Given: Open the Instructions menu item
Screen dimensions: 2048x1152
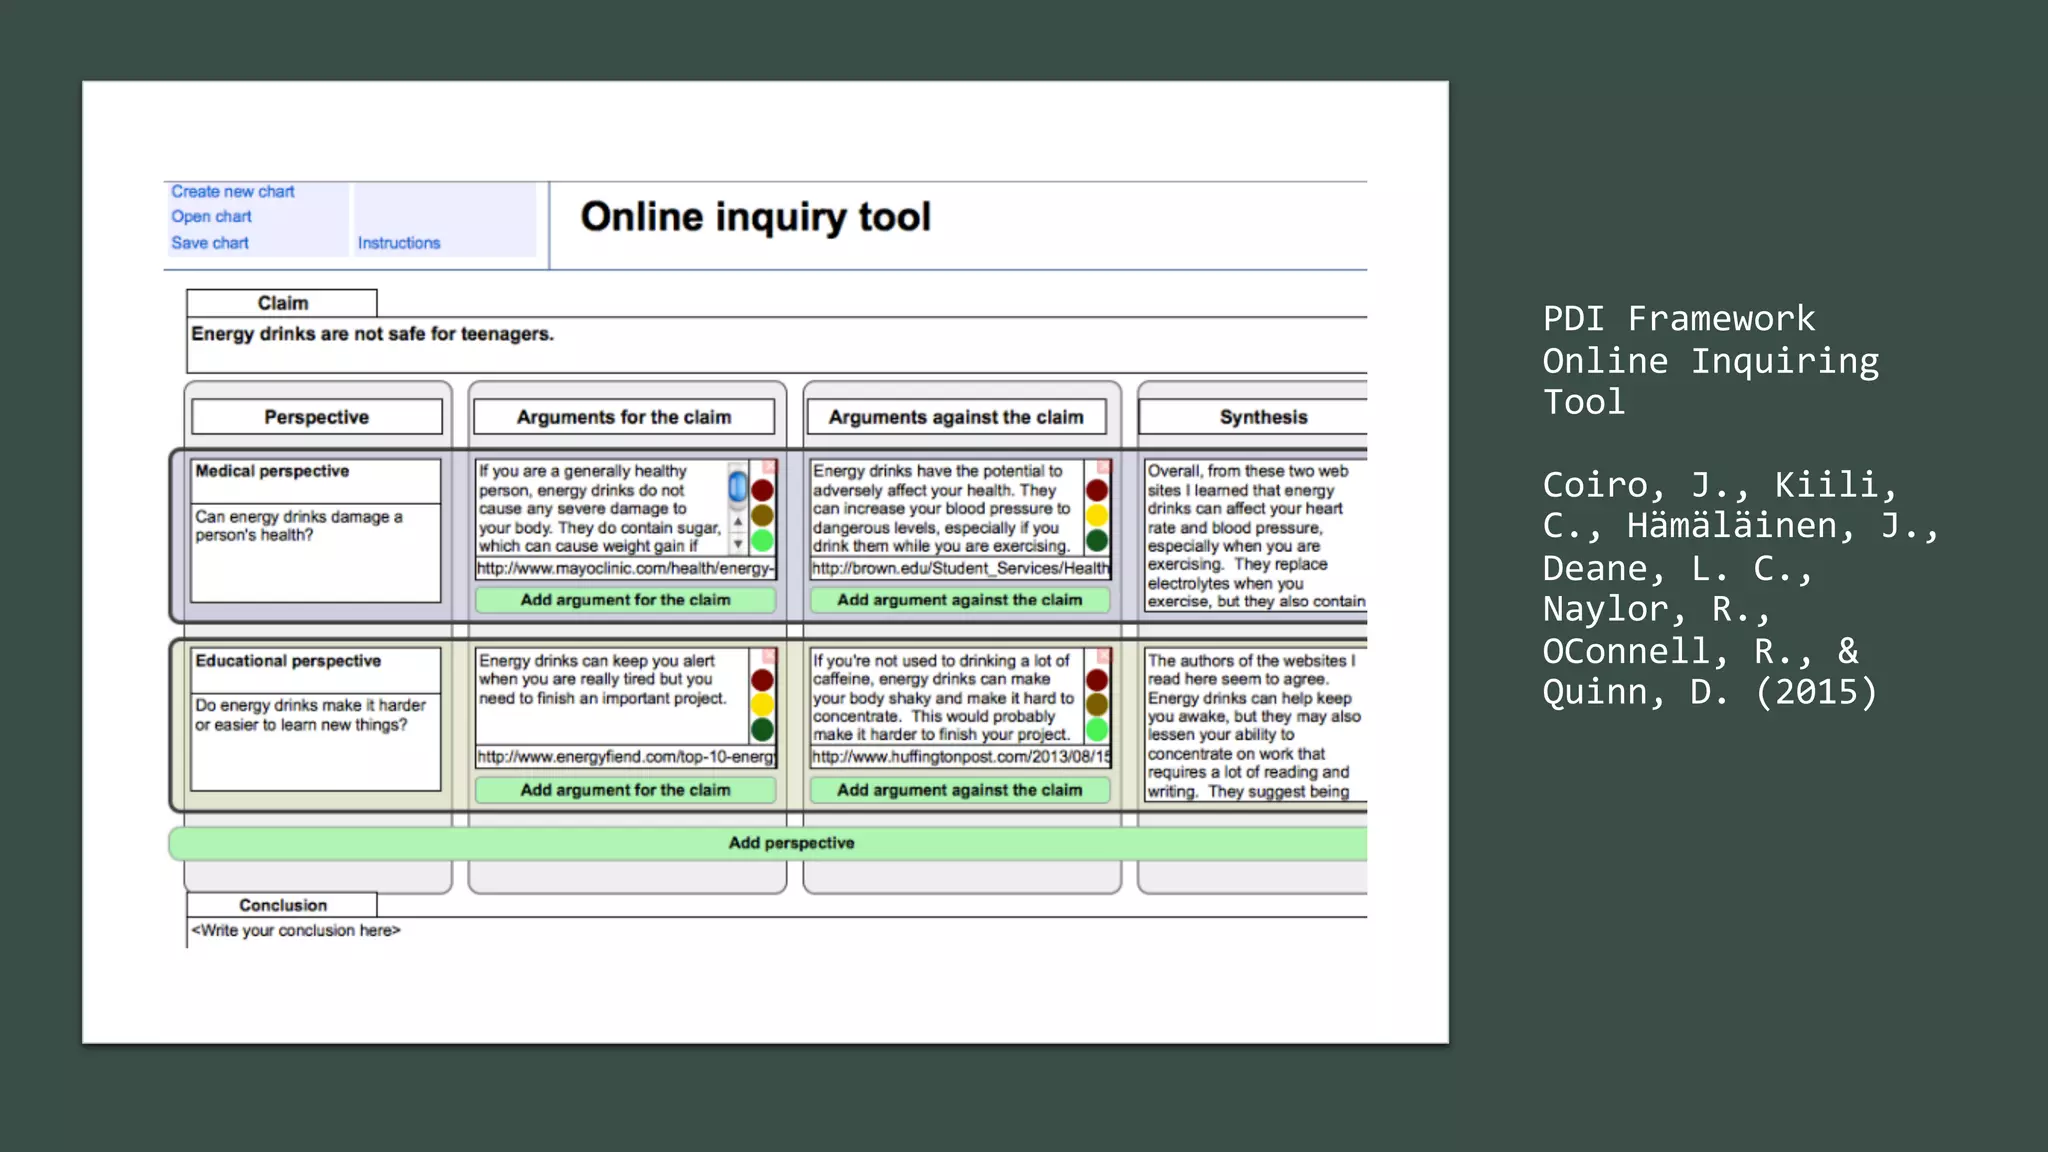Looking at the screenshot, I should [x=399, y=243].
